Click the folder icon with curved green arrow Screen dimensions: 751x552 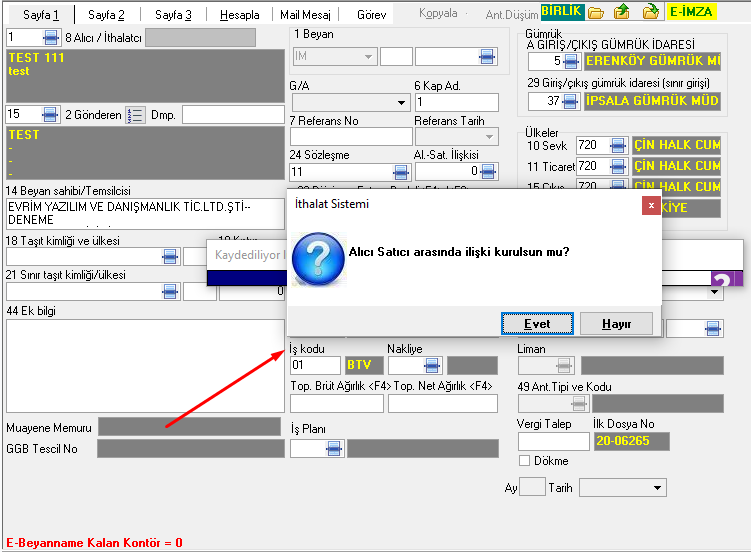pyautogui.click(x=650, y=13)
